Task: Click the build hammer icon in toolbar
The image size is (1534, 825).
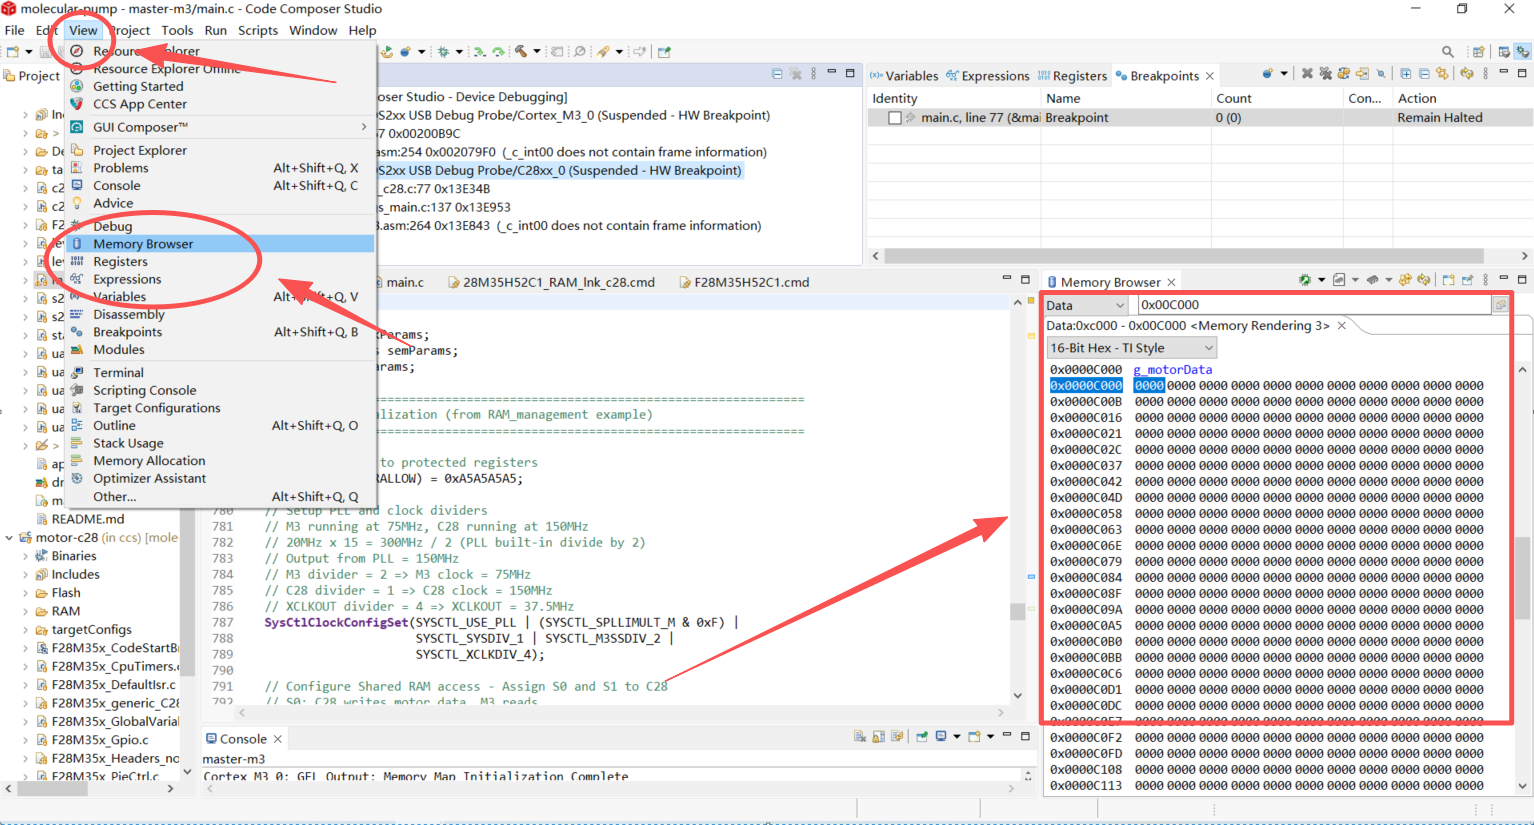Action: (521, 52)
